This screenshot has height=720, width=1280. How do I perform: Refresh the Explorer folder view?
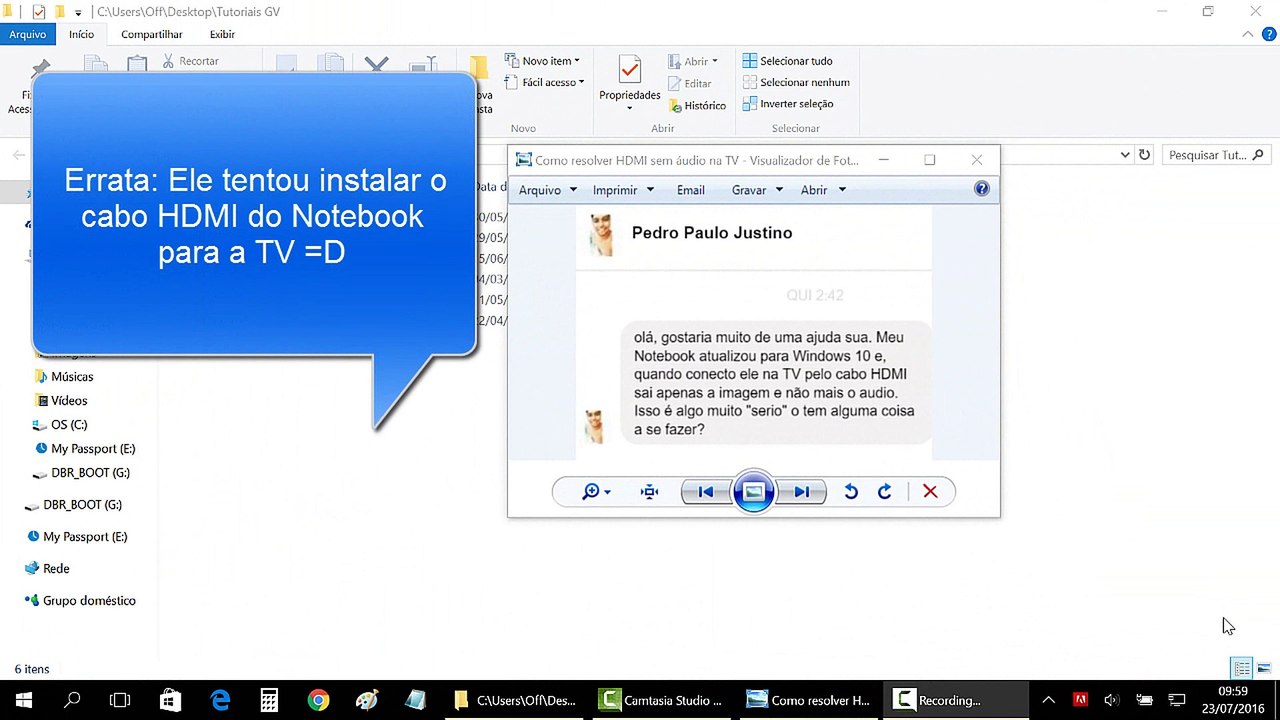1145,155
